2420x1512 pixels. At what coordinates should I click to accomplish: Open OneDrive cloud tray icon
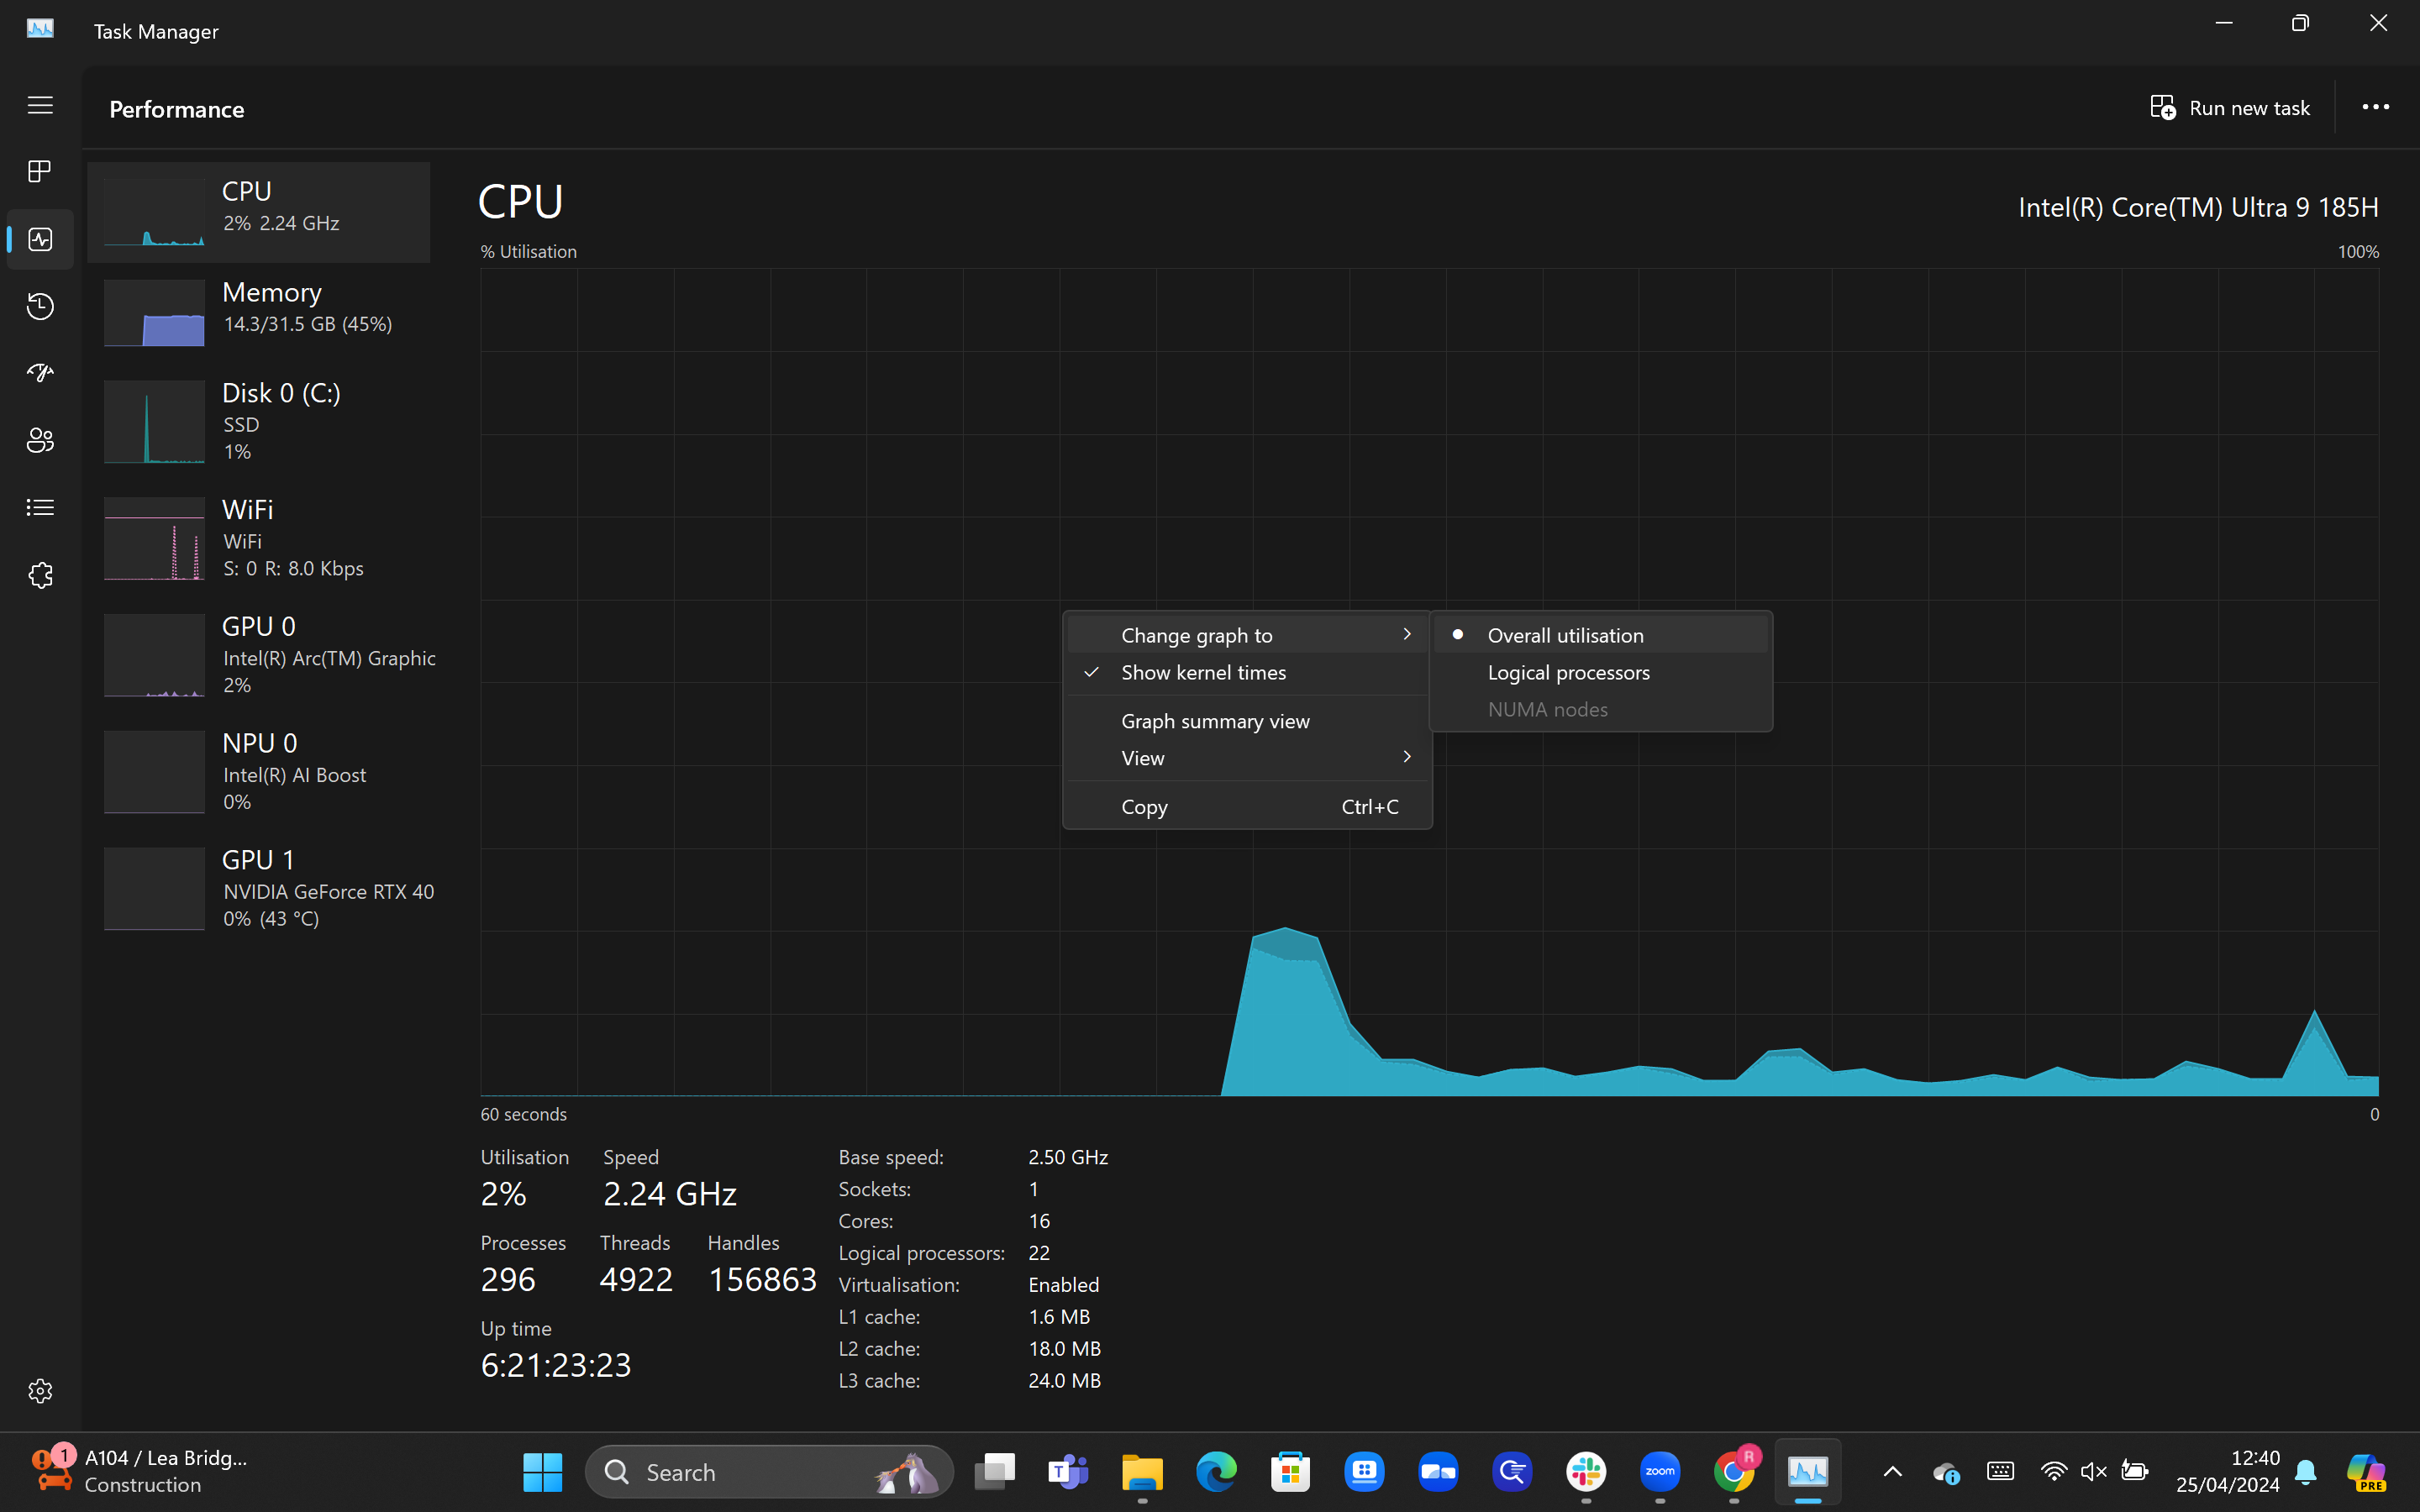(x=1946, y=1472)
